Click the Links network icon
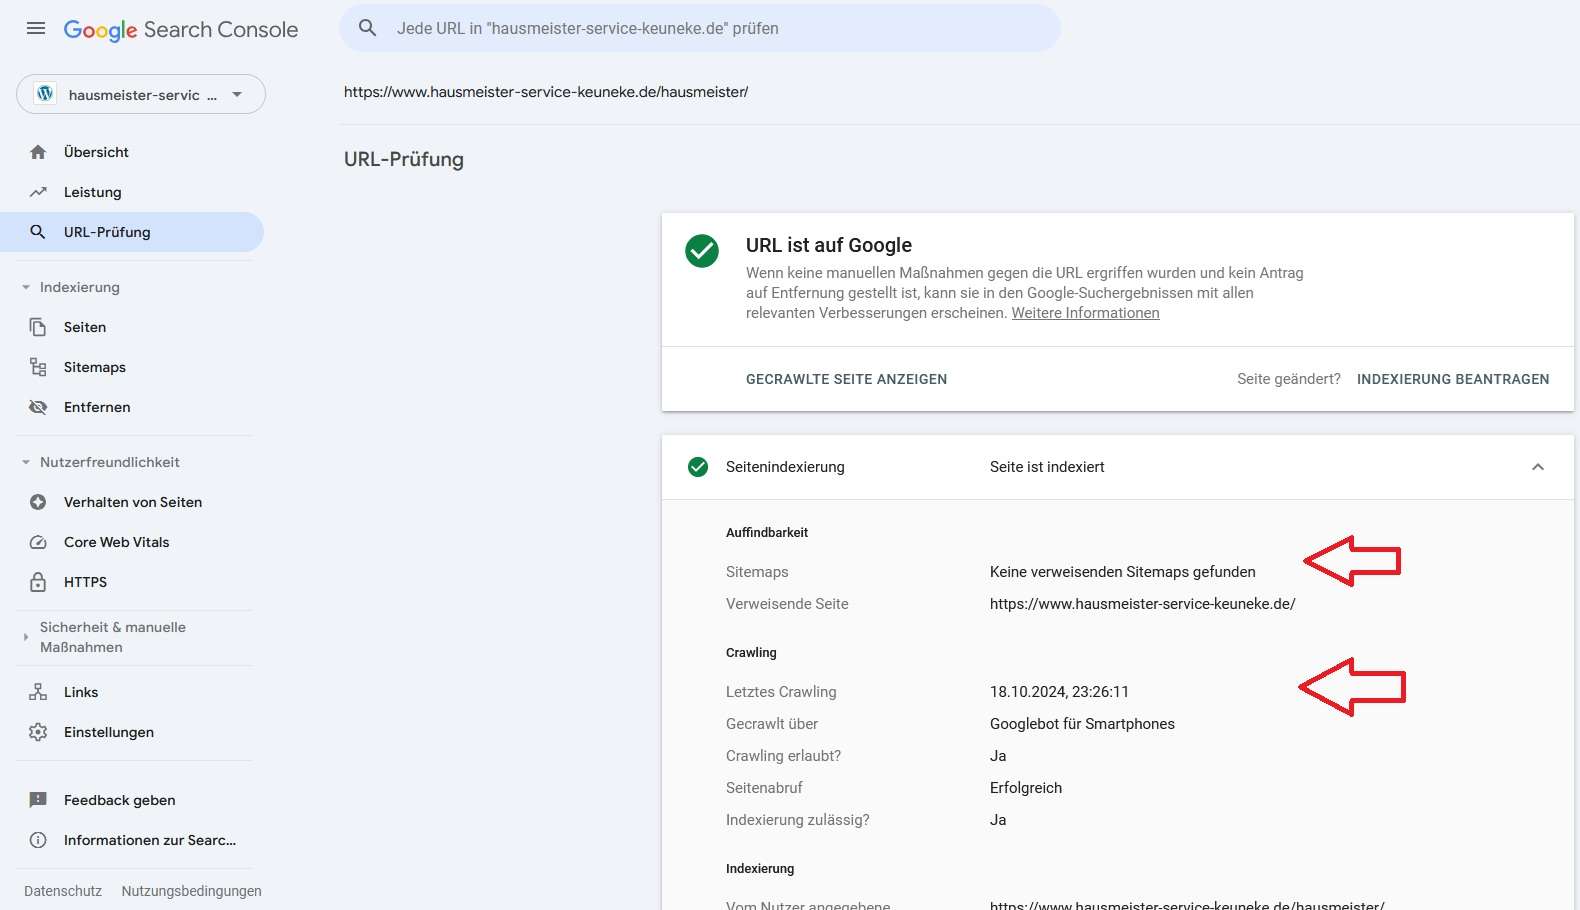 tap(38, 692)
